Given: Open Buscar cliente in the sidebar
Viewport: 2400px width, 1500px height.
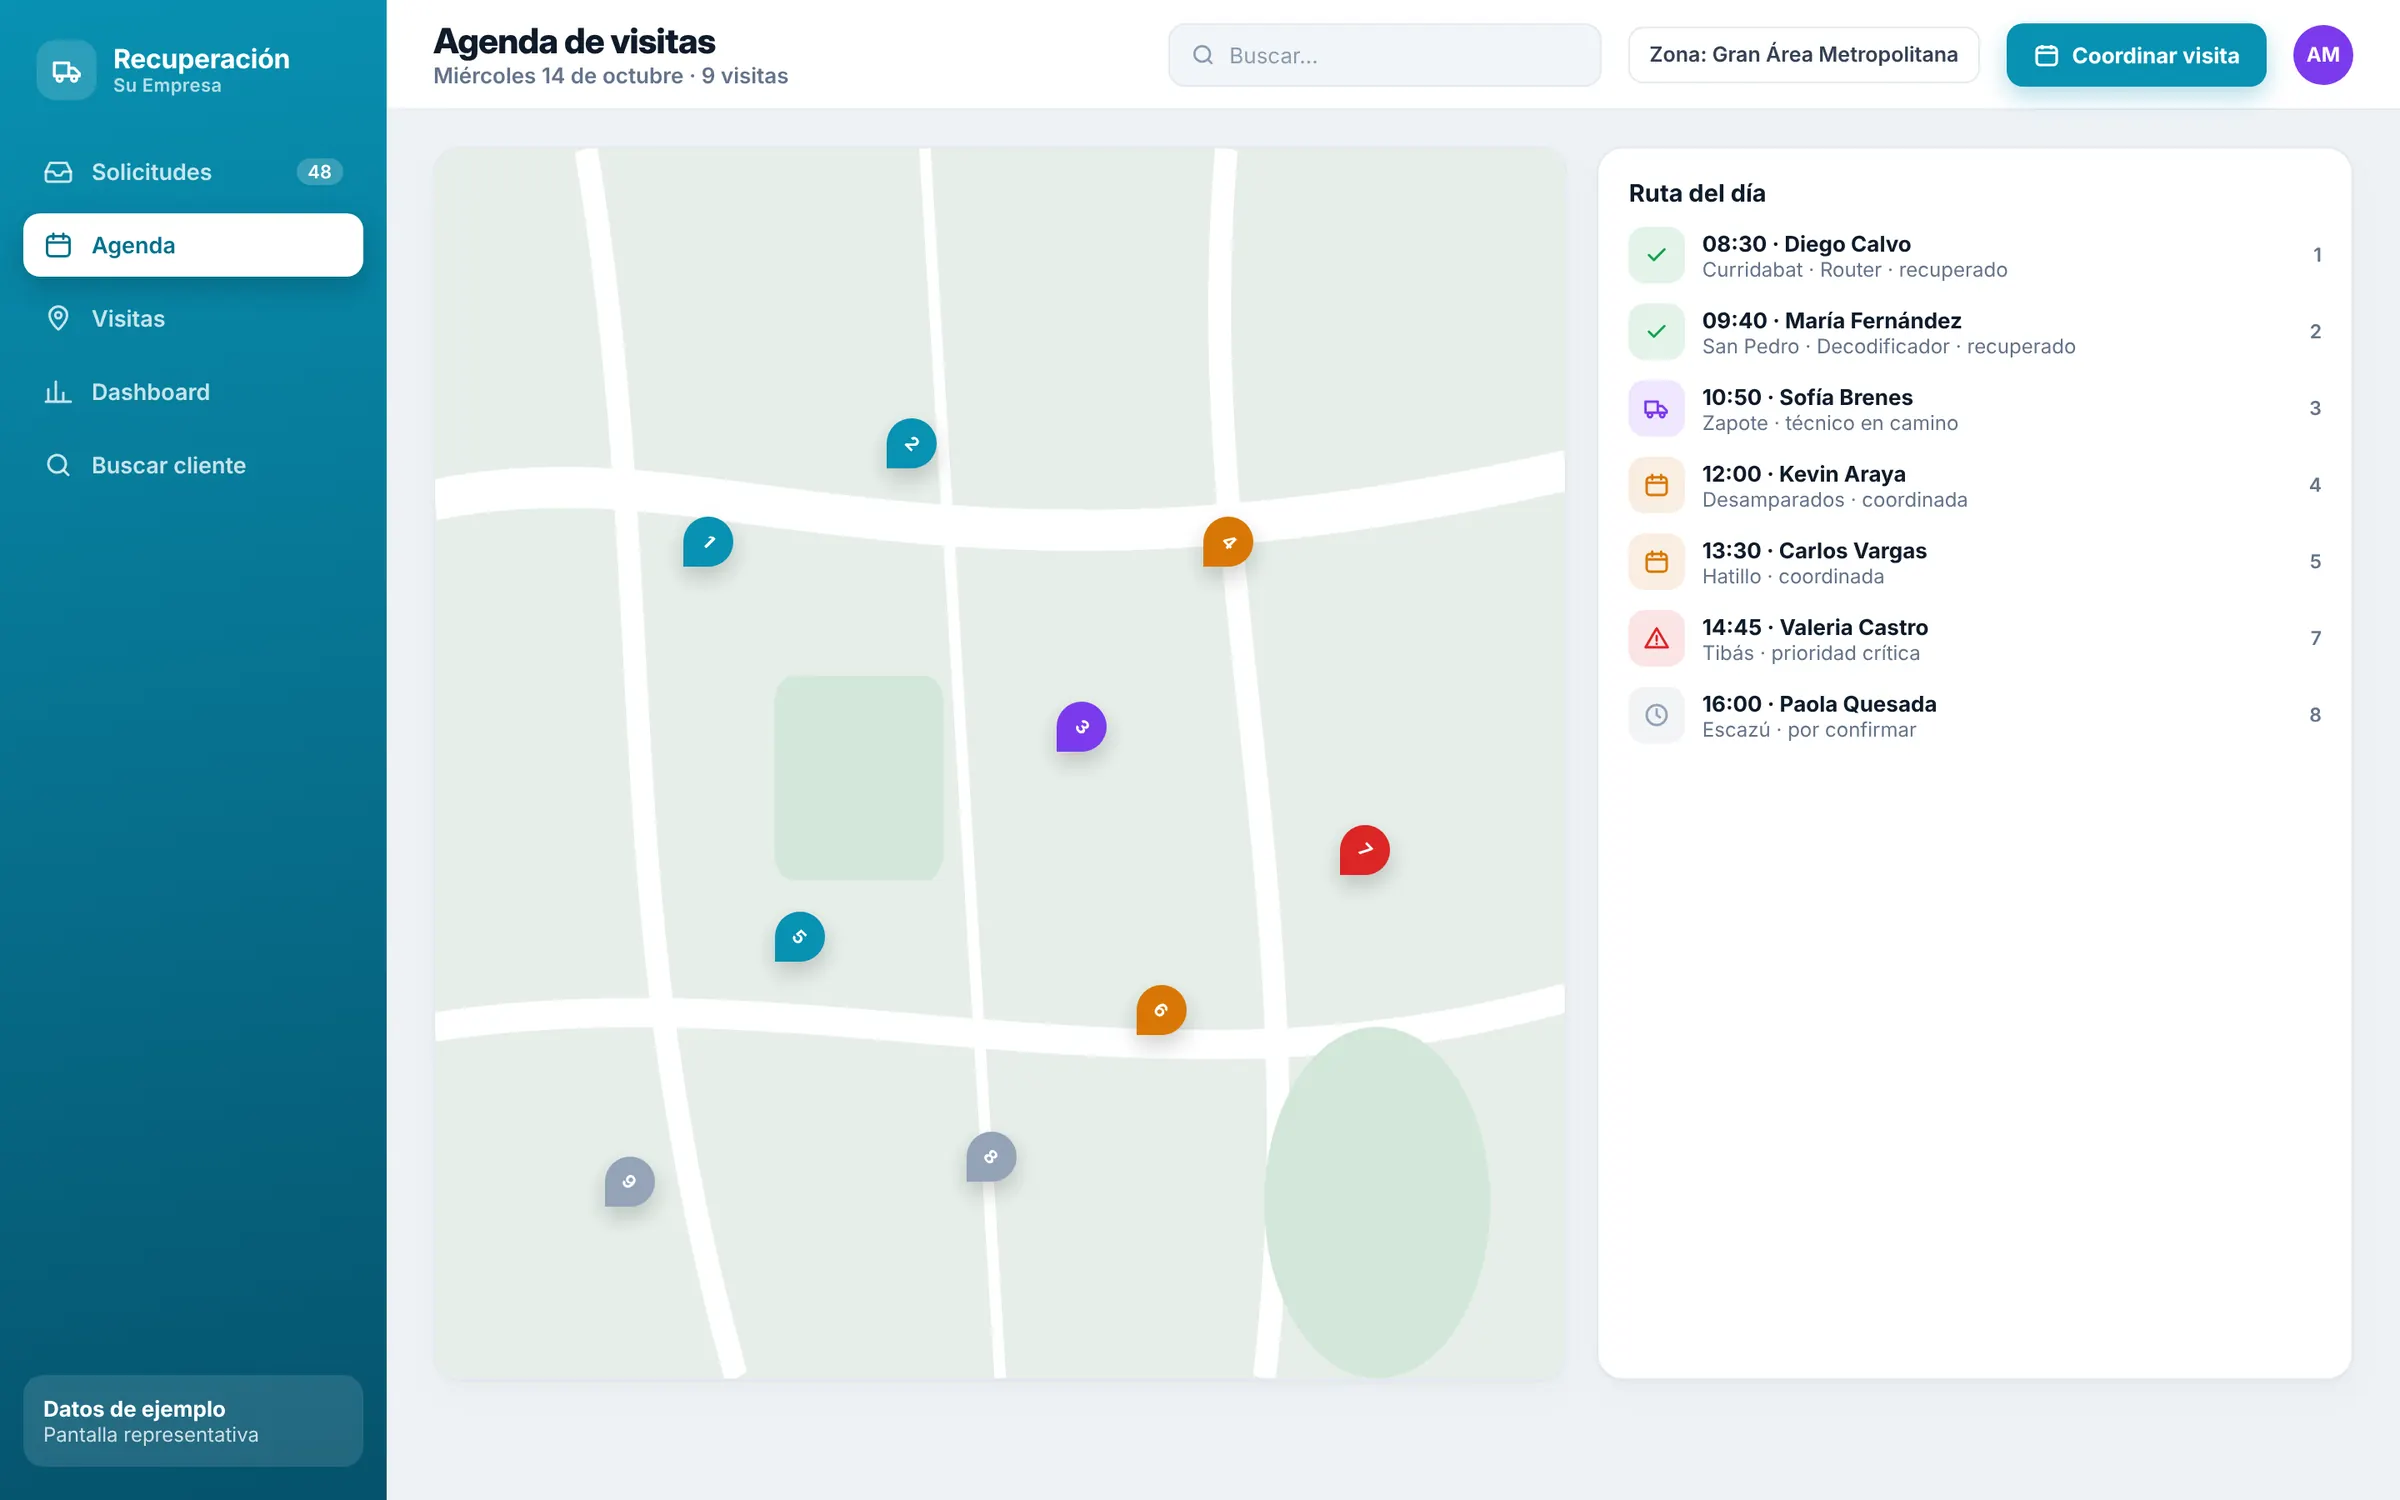Looking at the screenshot, I should (193, 465).
